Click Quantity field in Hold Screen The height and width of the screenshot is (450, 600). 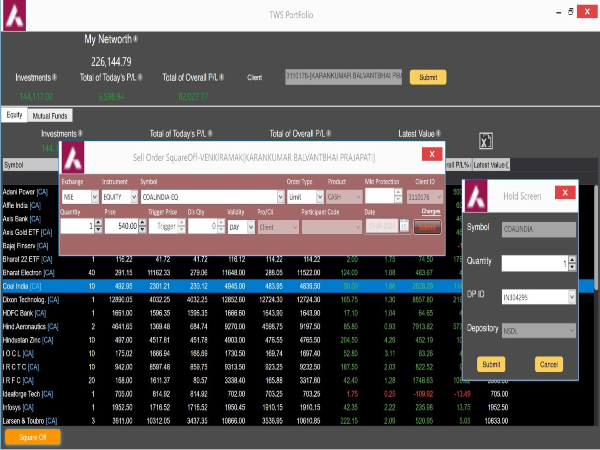(x=535, y=263)
